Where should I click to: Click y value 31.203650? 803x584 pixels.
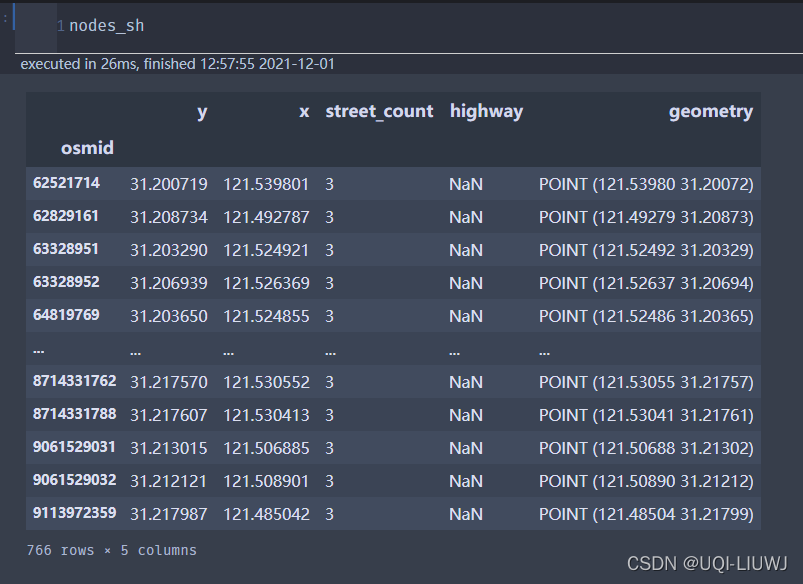pos(168,316)
